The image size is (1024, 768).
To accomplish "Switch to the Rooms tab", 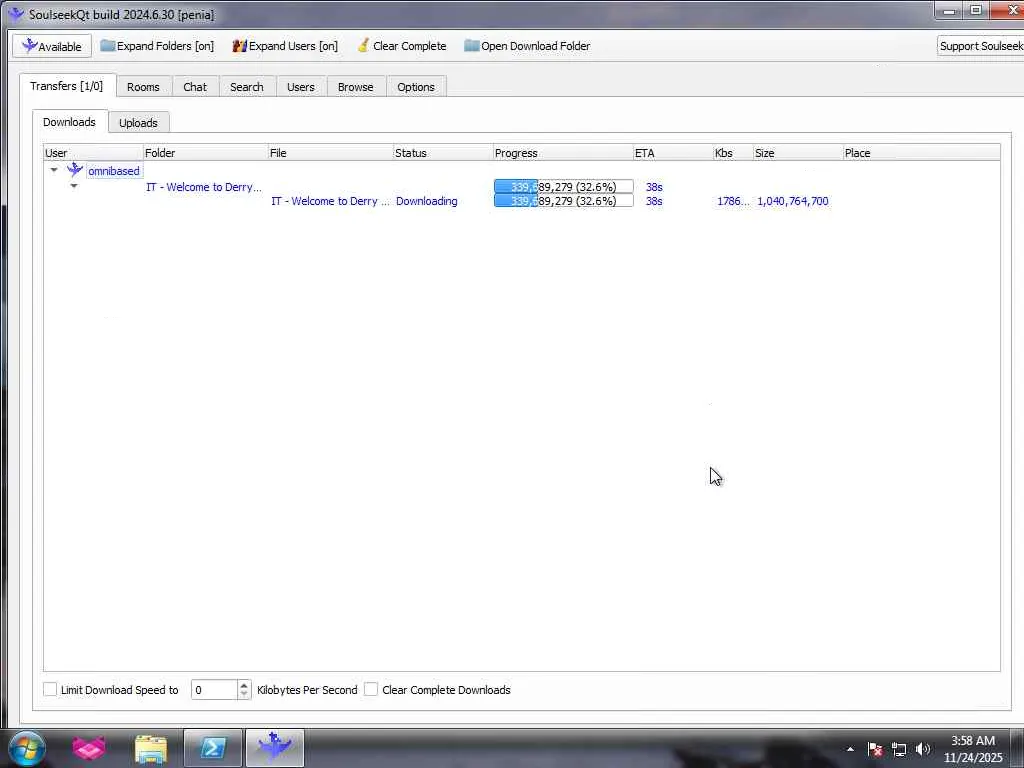I will [143, 87].
